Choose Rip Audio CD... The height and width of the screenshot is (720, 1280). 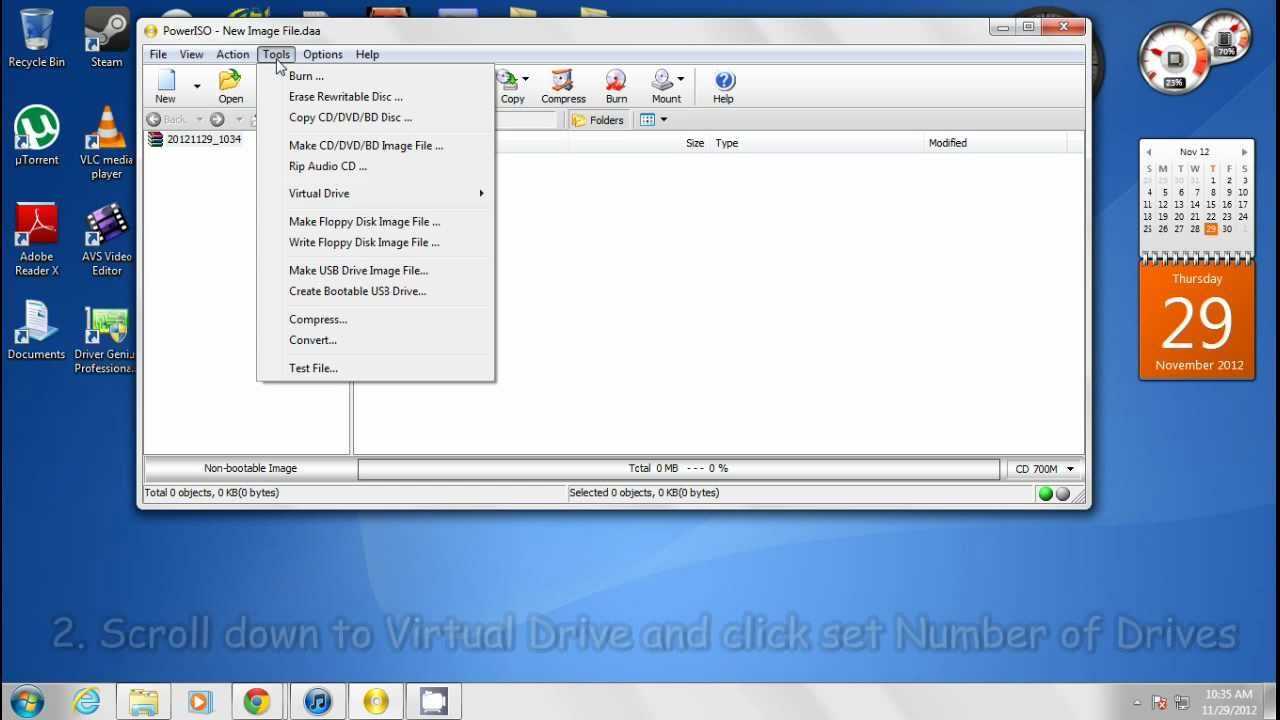pos(375,167)
